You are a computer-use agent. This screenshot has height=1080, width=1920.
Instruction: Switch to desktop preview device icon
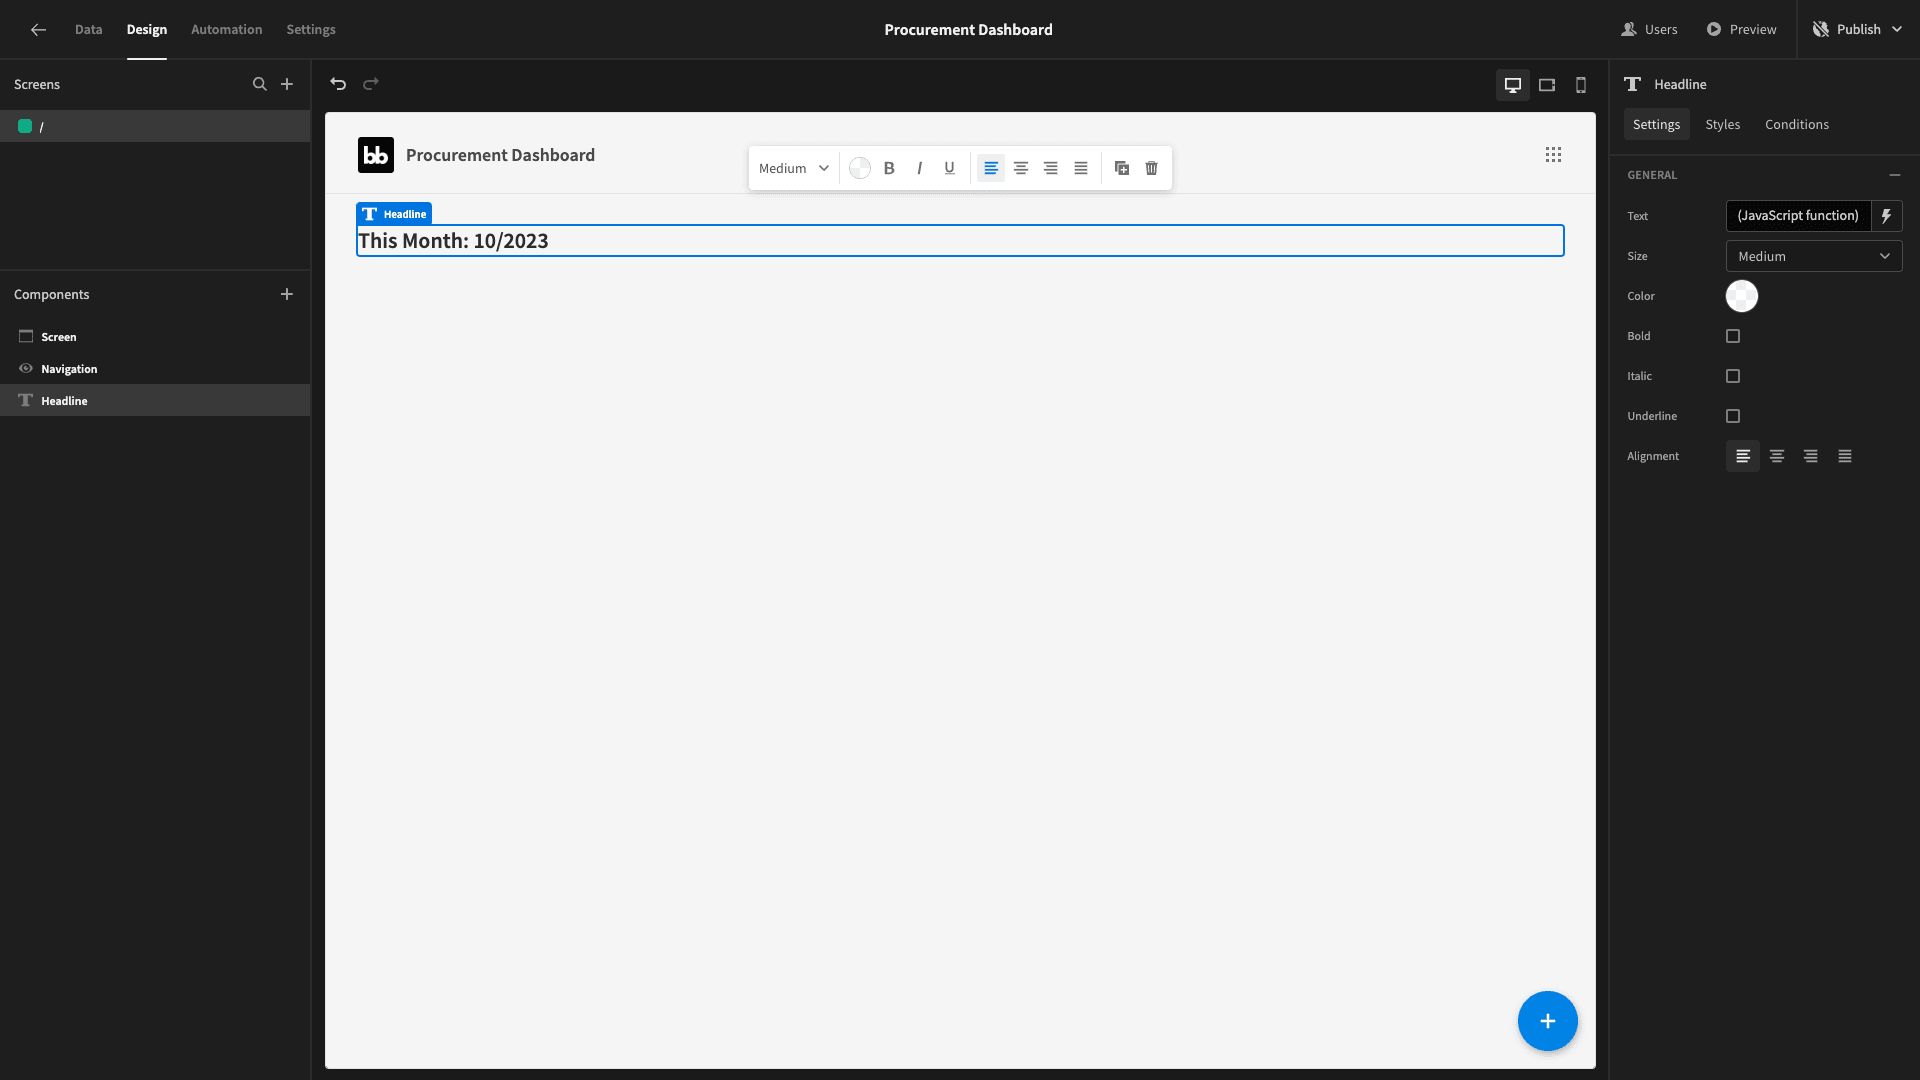click(1513, 85)
